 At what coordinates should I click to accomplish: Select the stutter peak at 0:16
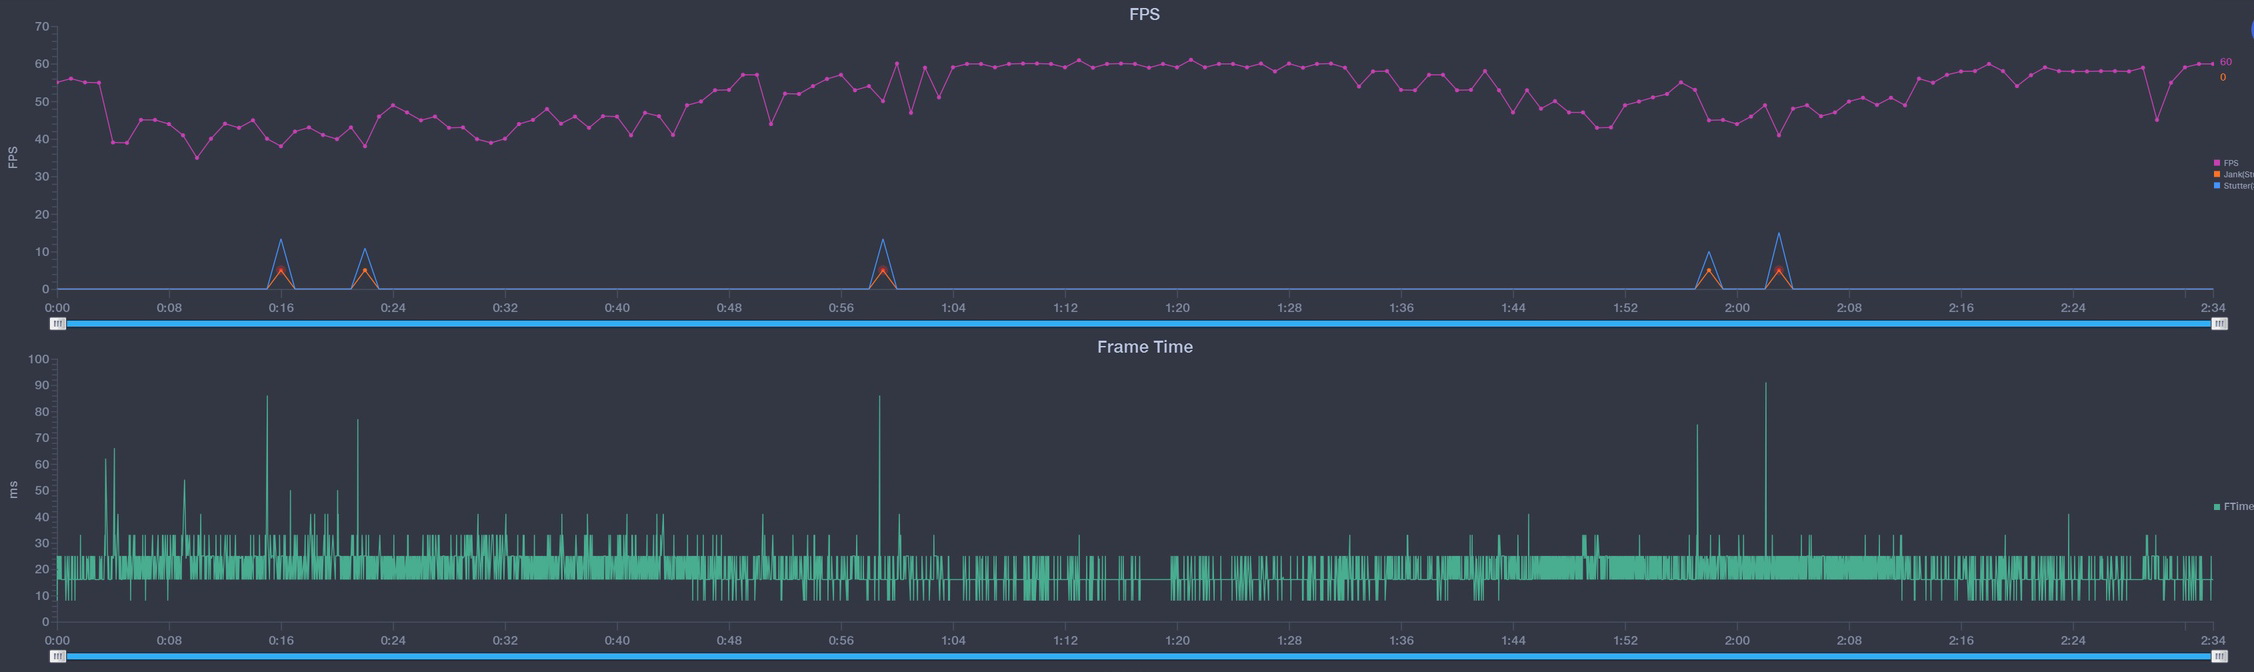coord(281,240)
